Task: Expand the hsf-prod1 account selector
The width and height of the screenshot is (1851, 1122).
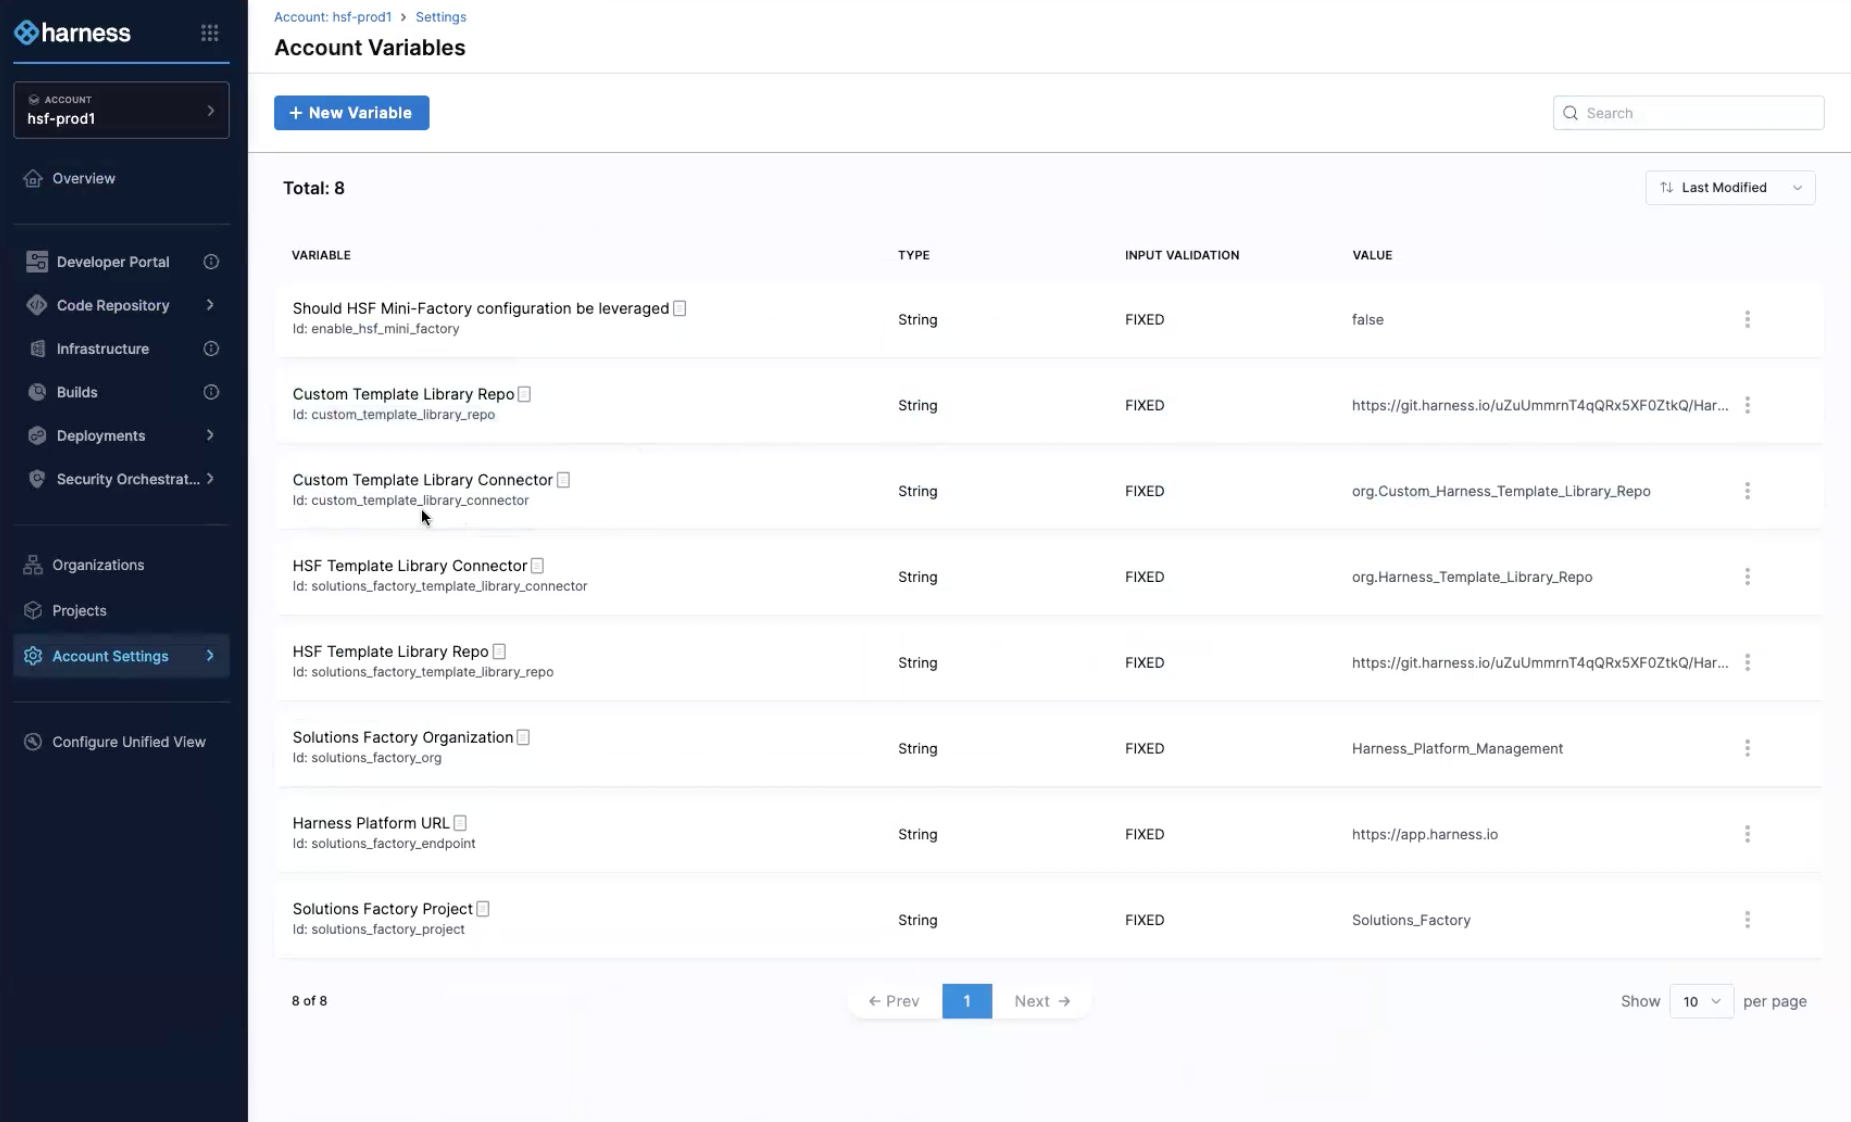Action: (121, 110)
